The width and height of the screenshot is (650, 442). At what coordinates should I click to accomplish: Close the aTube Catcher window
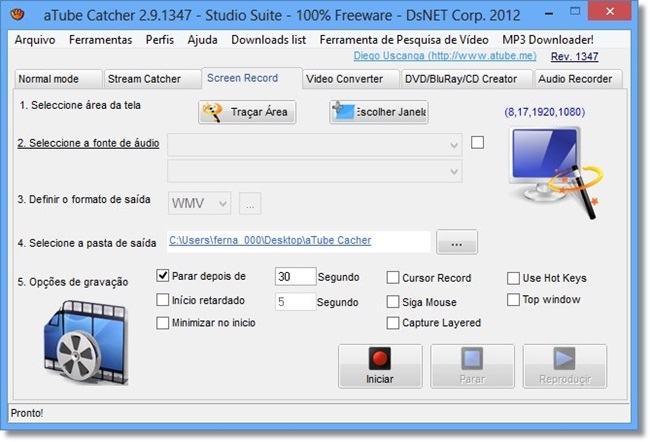pos(610,12)
